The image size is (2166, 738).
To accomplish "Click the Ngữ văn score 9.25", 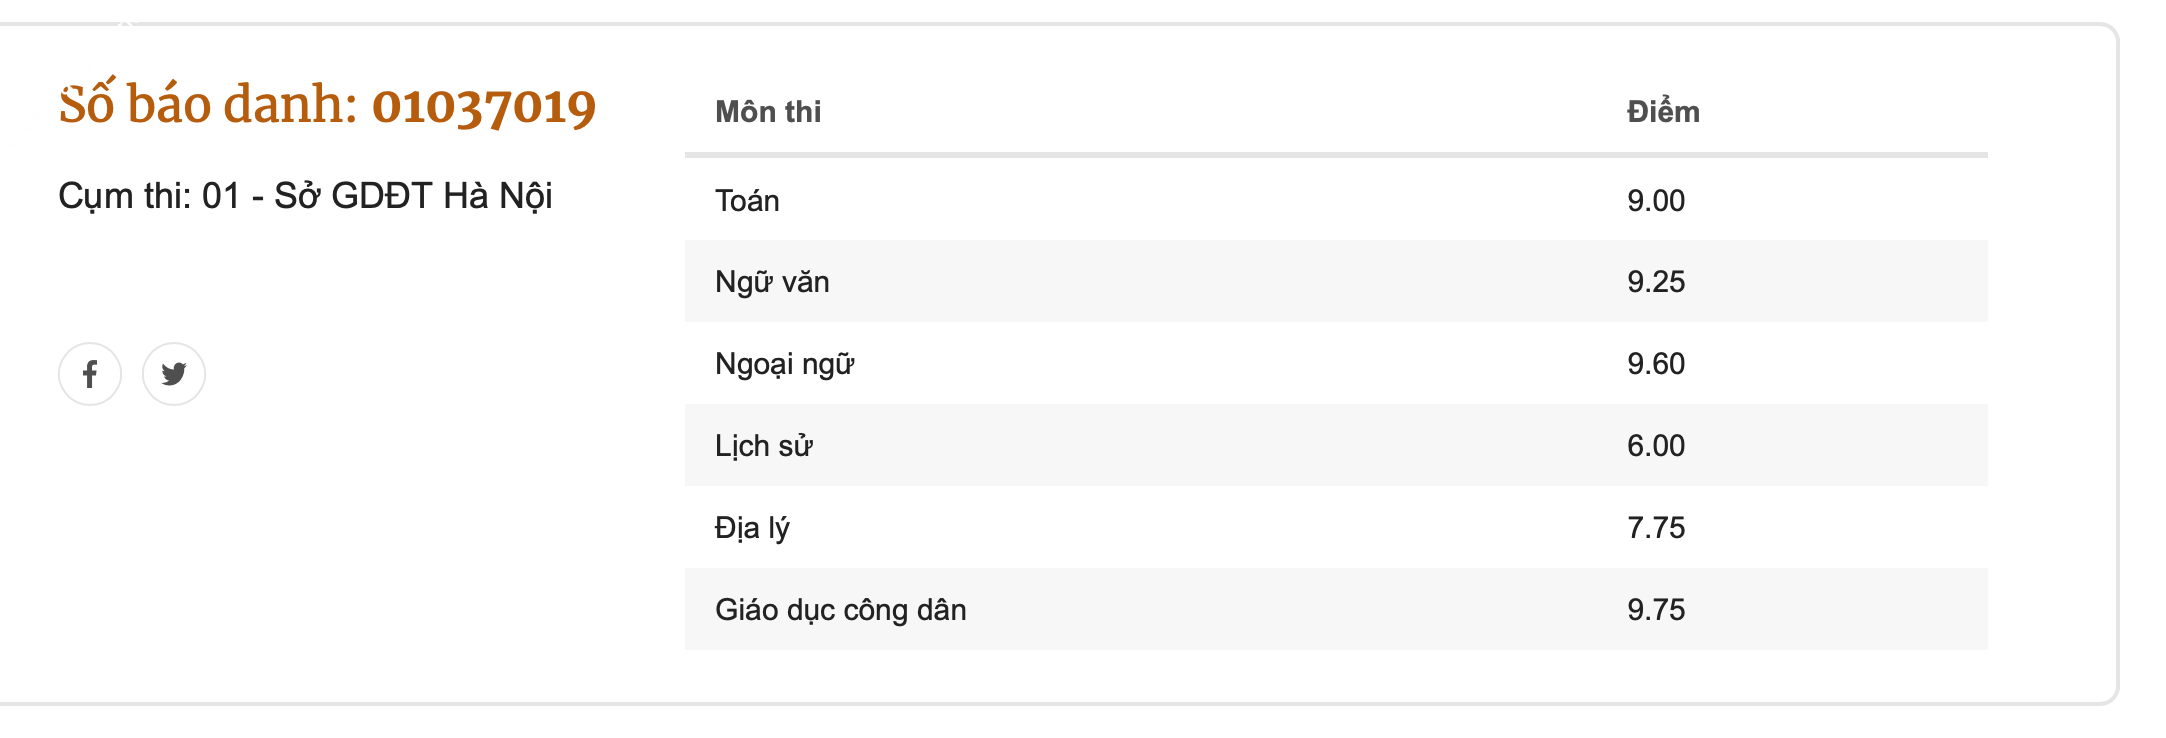I will click(x=1656, y=281).
